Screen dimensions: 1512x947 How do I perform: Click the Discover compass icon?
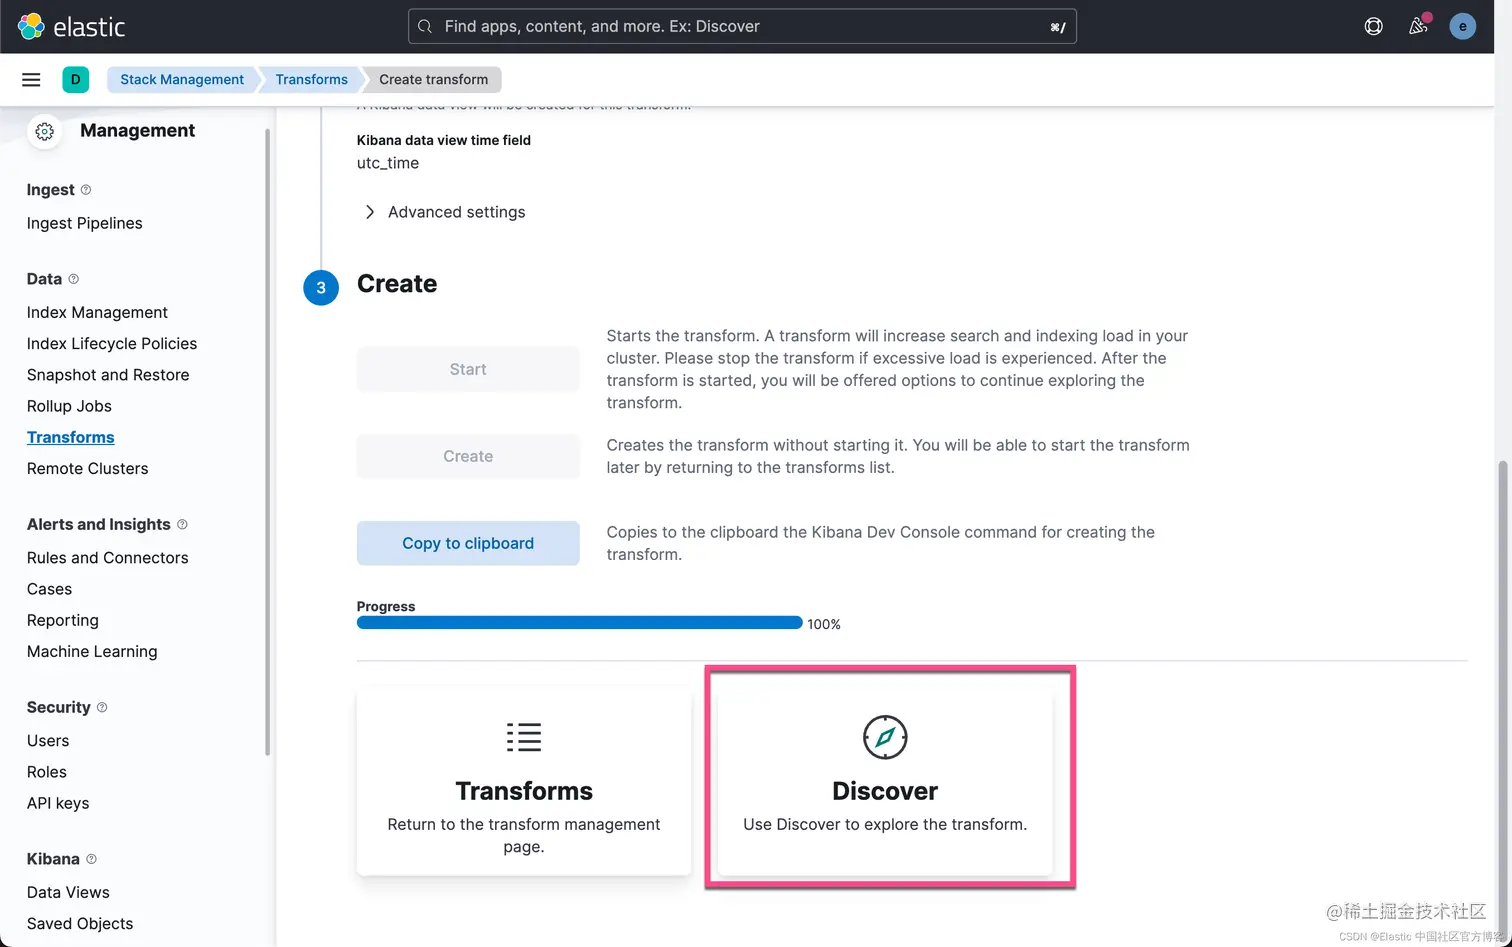[x=885, y=737]
